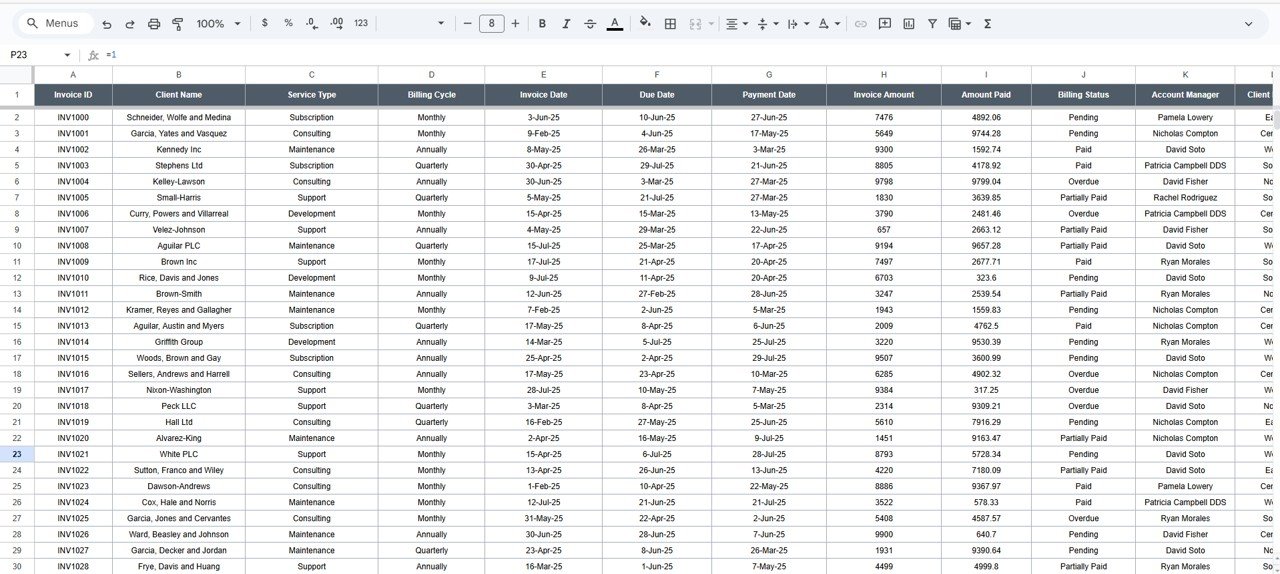
Task: Toggle italic formatting
Action: 566,23
